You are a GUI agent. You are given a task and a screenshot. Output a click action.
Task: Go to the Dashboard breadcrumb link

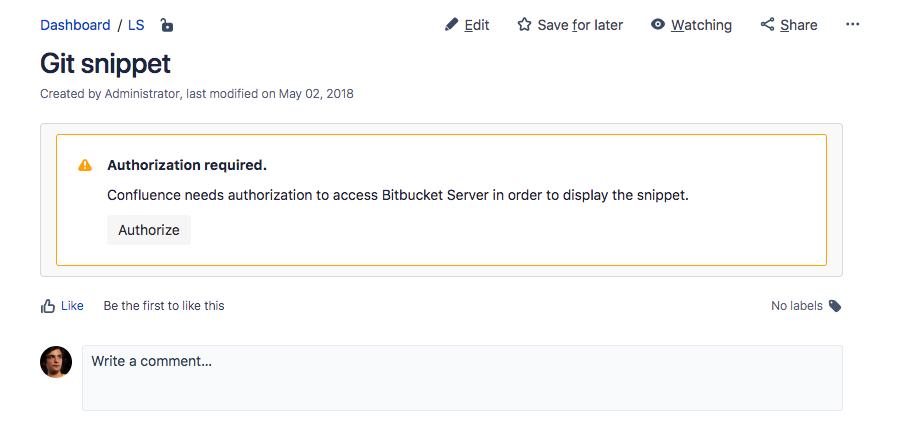pos(75,25)
